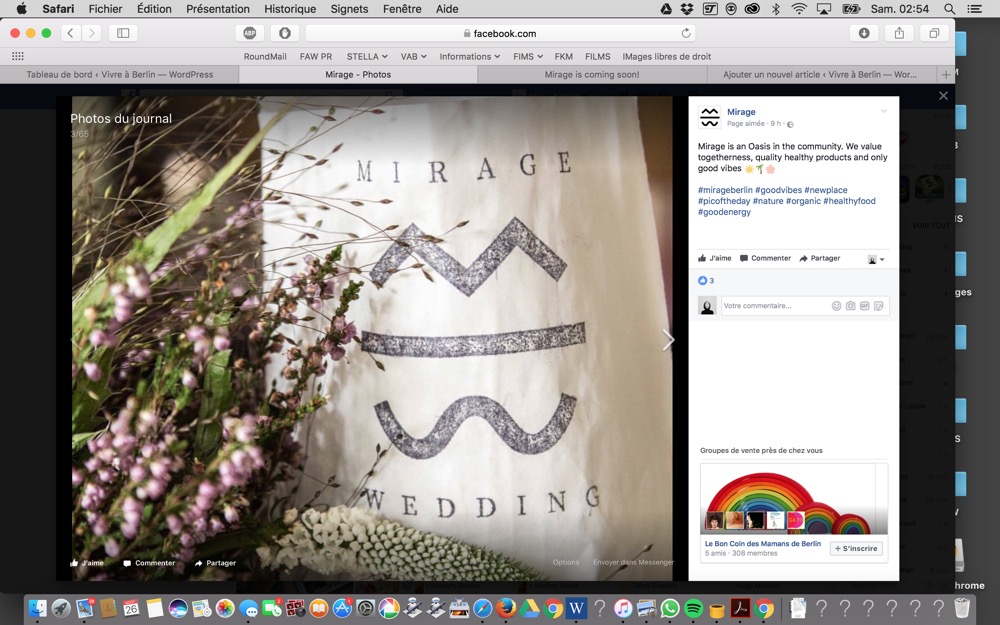This screenshot has width=1000, height=625.
Task: Join Le Bon Coin des Mamans group
Action: [x=856, y=548]
